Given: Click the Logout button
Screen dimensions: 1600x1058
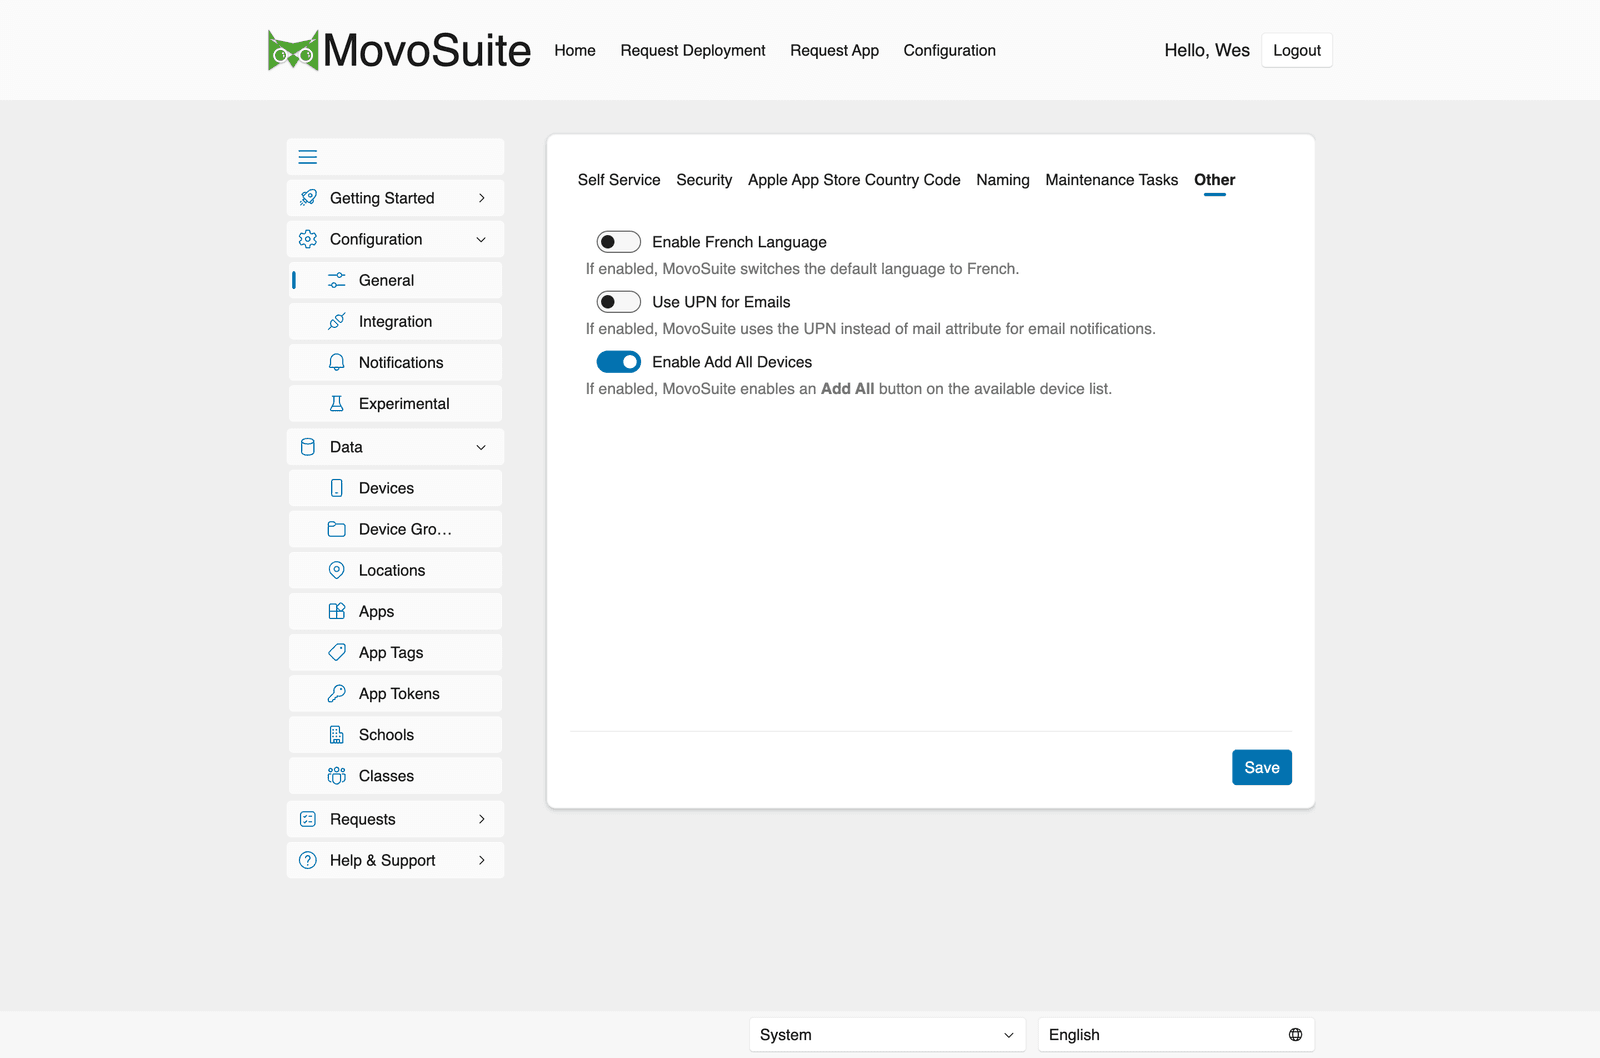Looking at the screenshot, I should click(1296, 50).
